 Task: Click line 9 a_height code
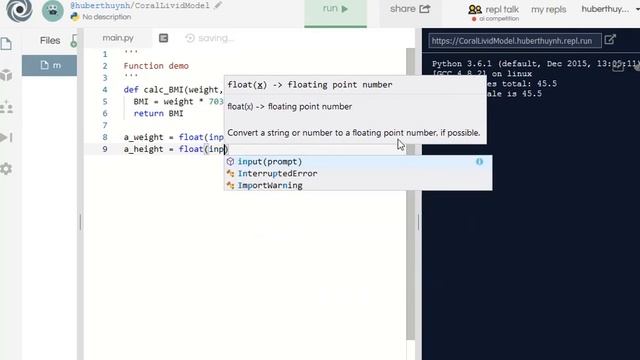coord(175,149)
